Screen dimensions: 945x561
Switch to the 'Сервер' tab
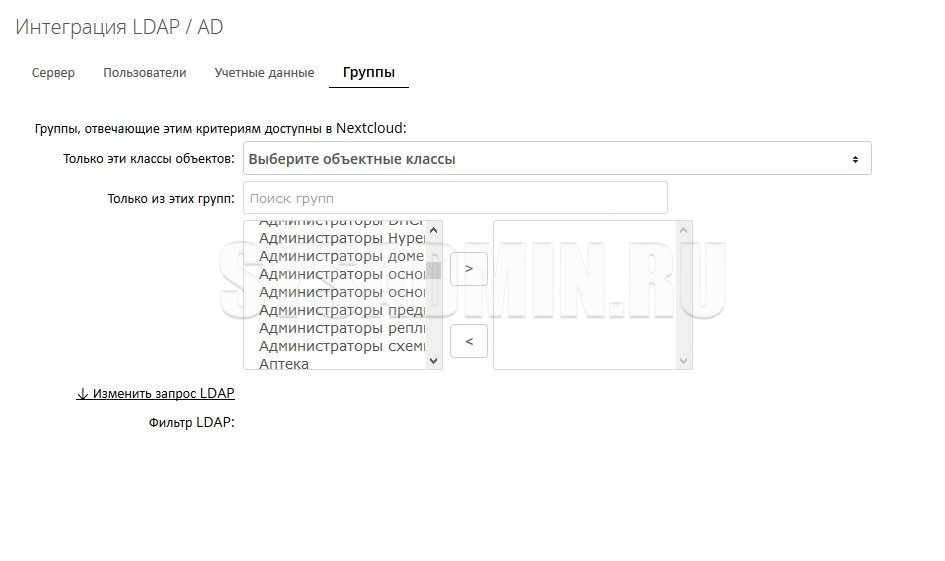(x=53, y=73)
